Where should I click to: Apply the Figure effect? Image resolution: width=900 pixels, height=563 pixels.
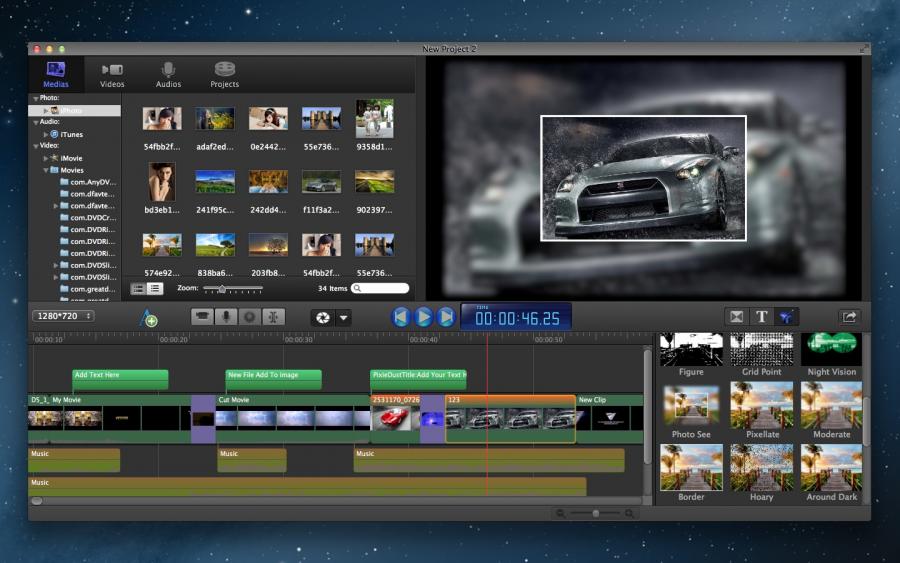pos(691,349)
